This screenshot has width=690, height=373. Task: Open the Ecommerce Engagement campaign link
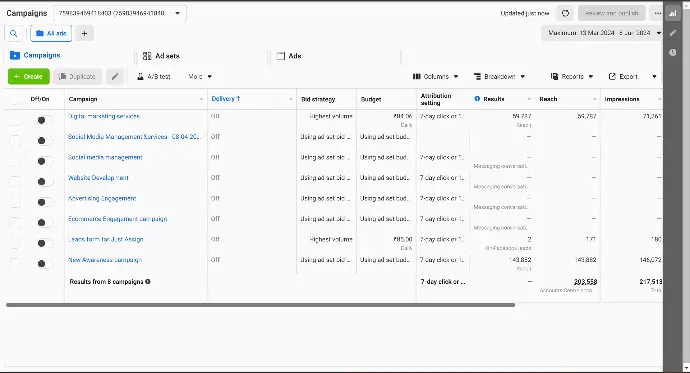pyautogui.click(x=117, y=219)
